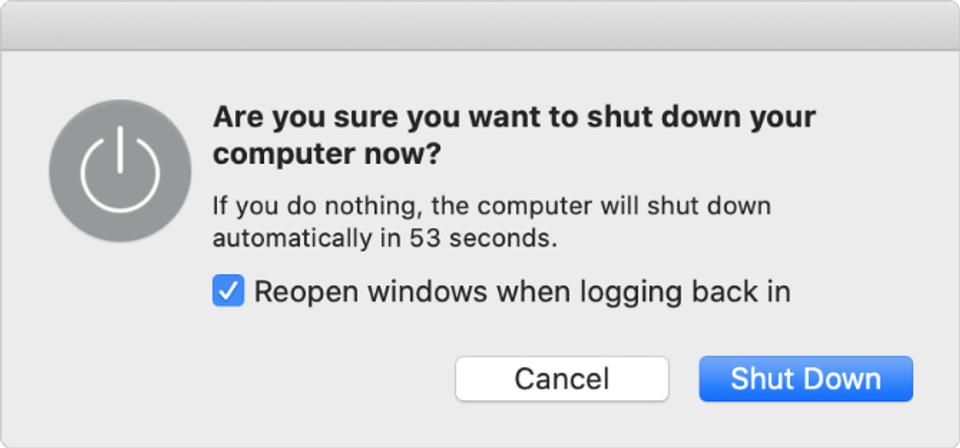The height and width of the screenshot is (448, 960).
Task: Click the gray power icon
Action: [120, 171]
